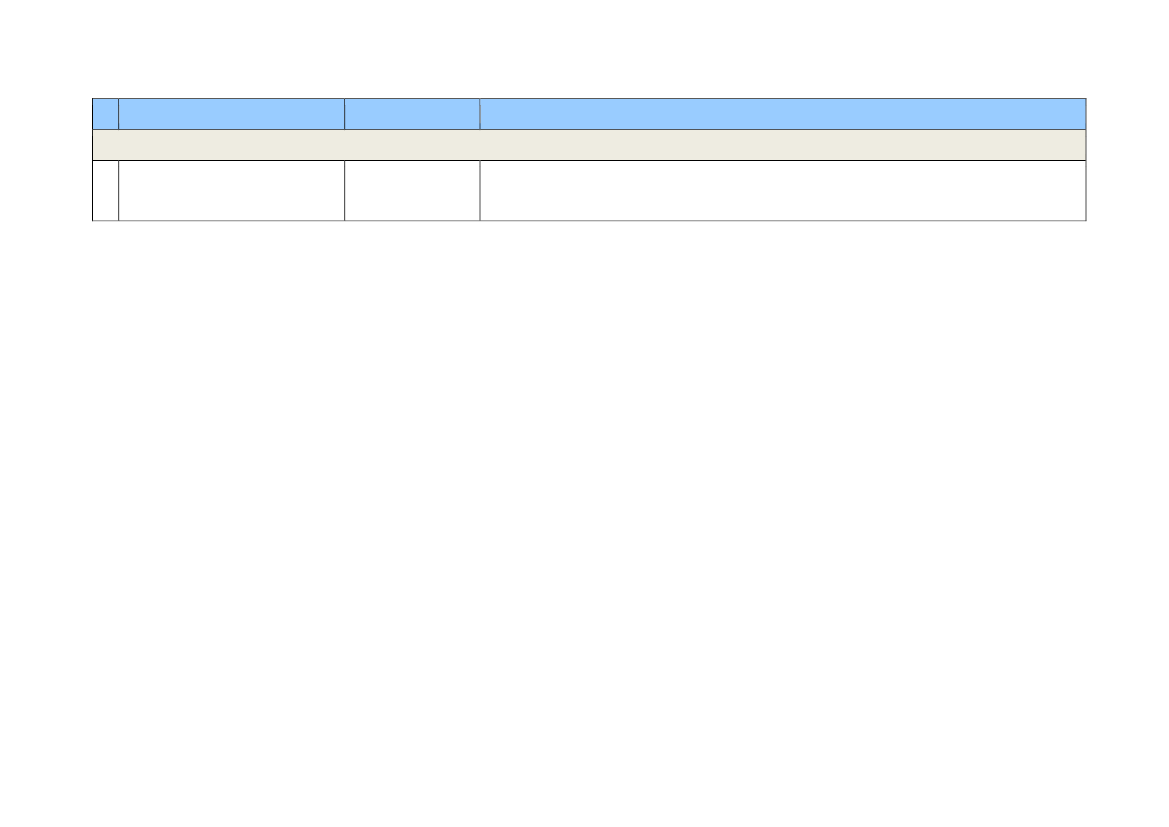Select the third blue header cell
1169x827 pixels.
coord(412,114)
